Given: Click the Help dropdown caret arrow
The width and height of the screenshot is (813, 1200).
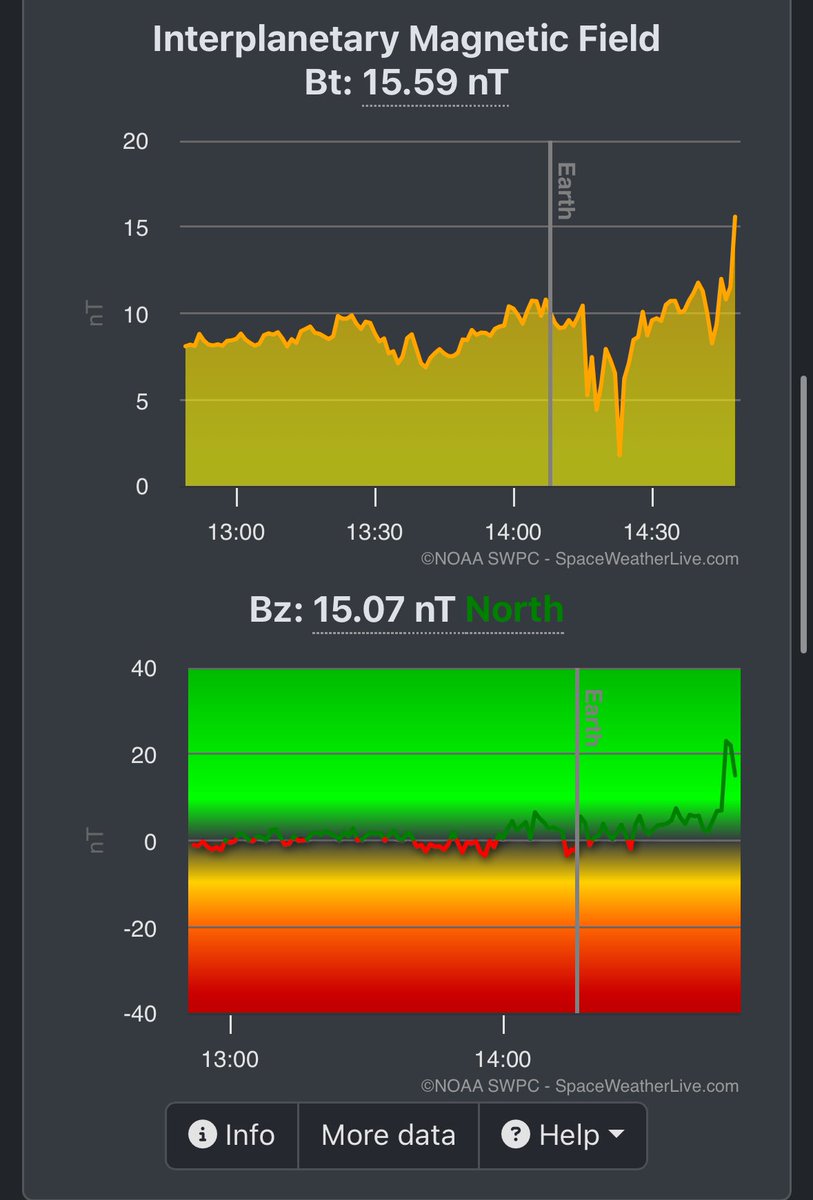Looking at the screenshot, I should click(616, 1135).
